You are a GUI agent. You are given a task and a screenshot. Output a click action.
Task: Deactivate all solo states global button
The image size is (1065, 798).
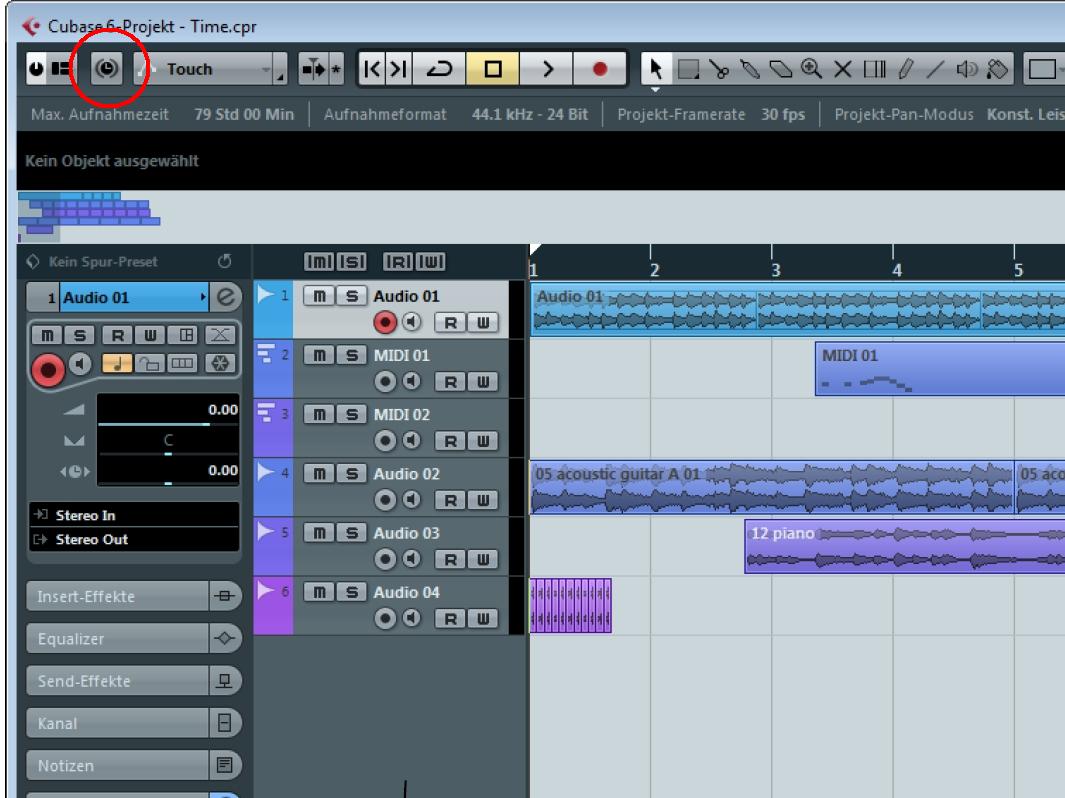(x=352, y=261)
